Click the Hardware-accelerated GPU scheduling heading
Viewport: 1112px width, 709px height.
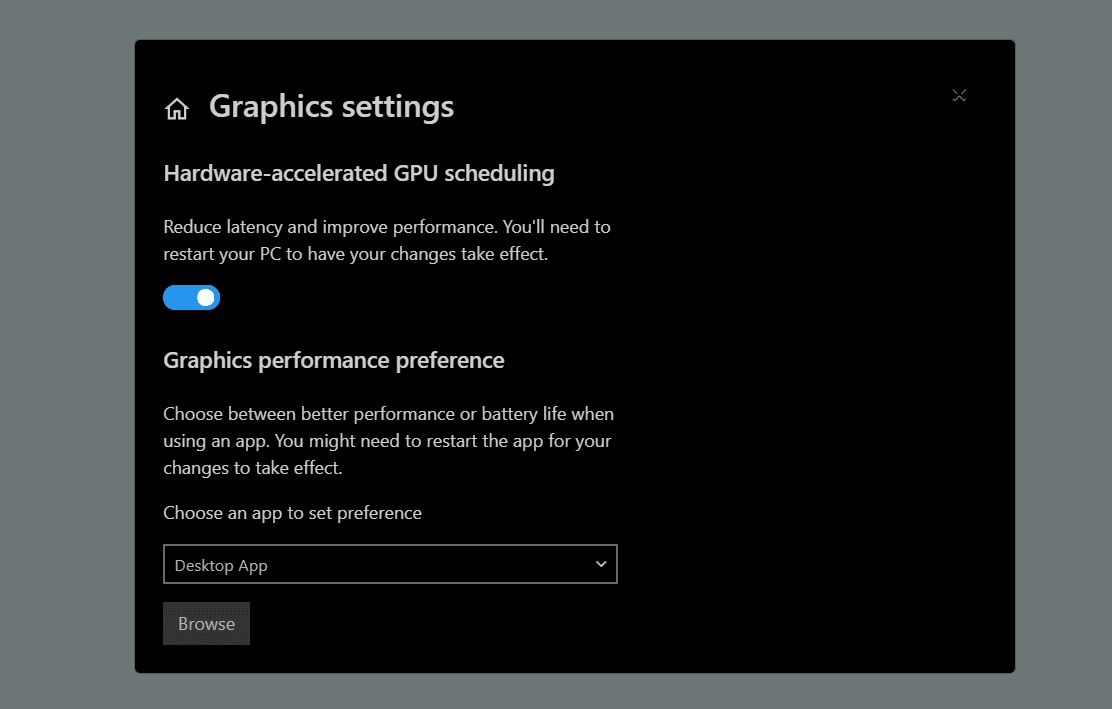[359, 173]
